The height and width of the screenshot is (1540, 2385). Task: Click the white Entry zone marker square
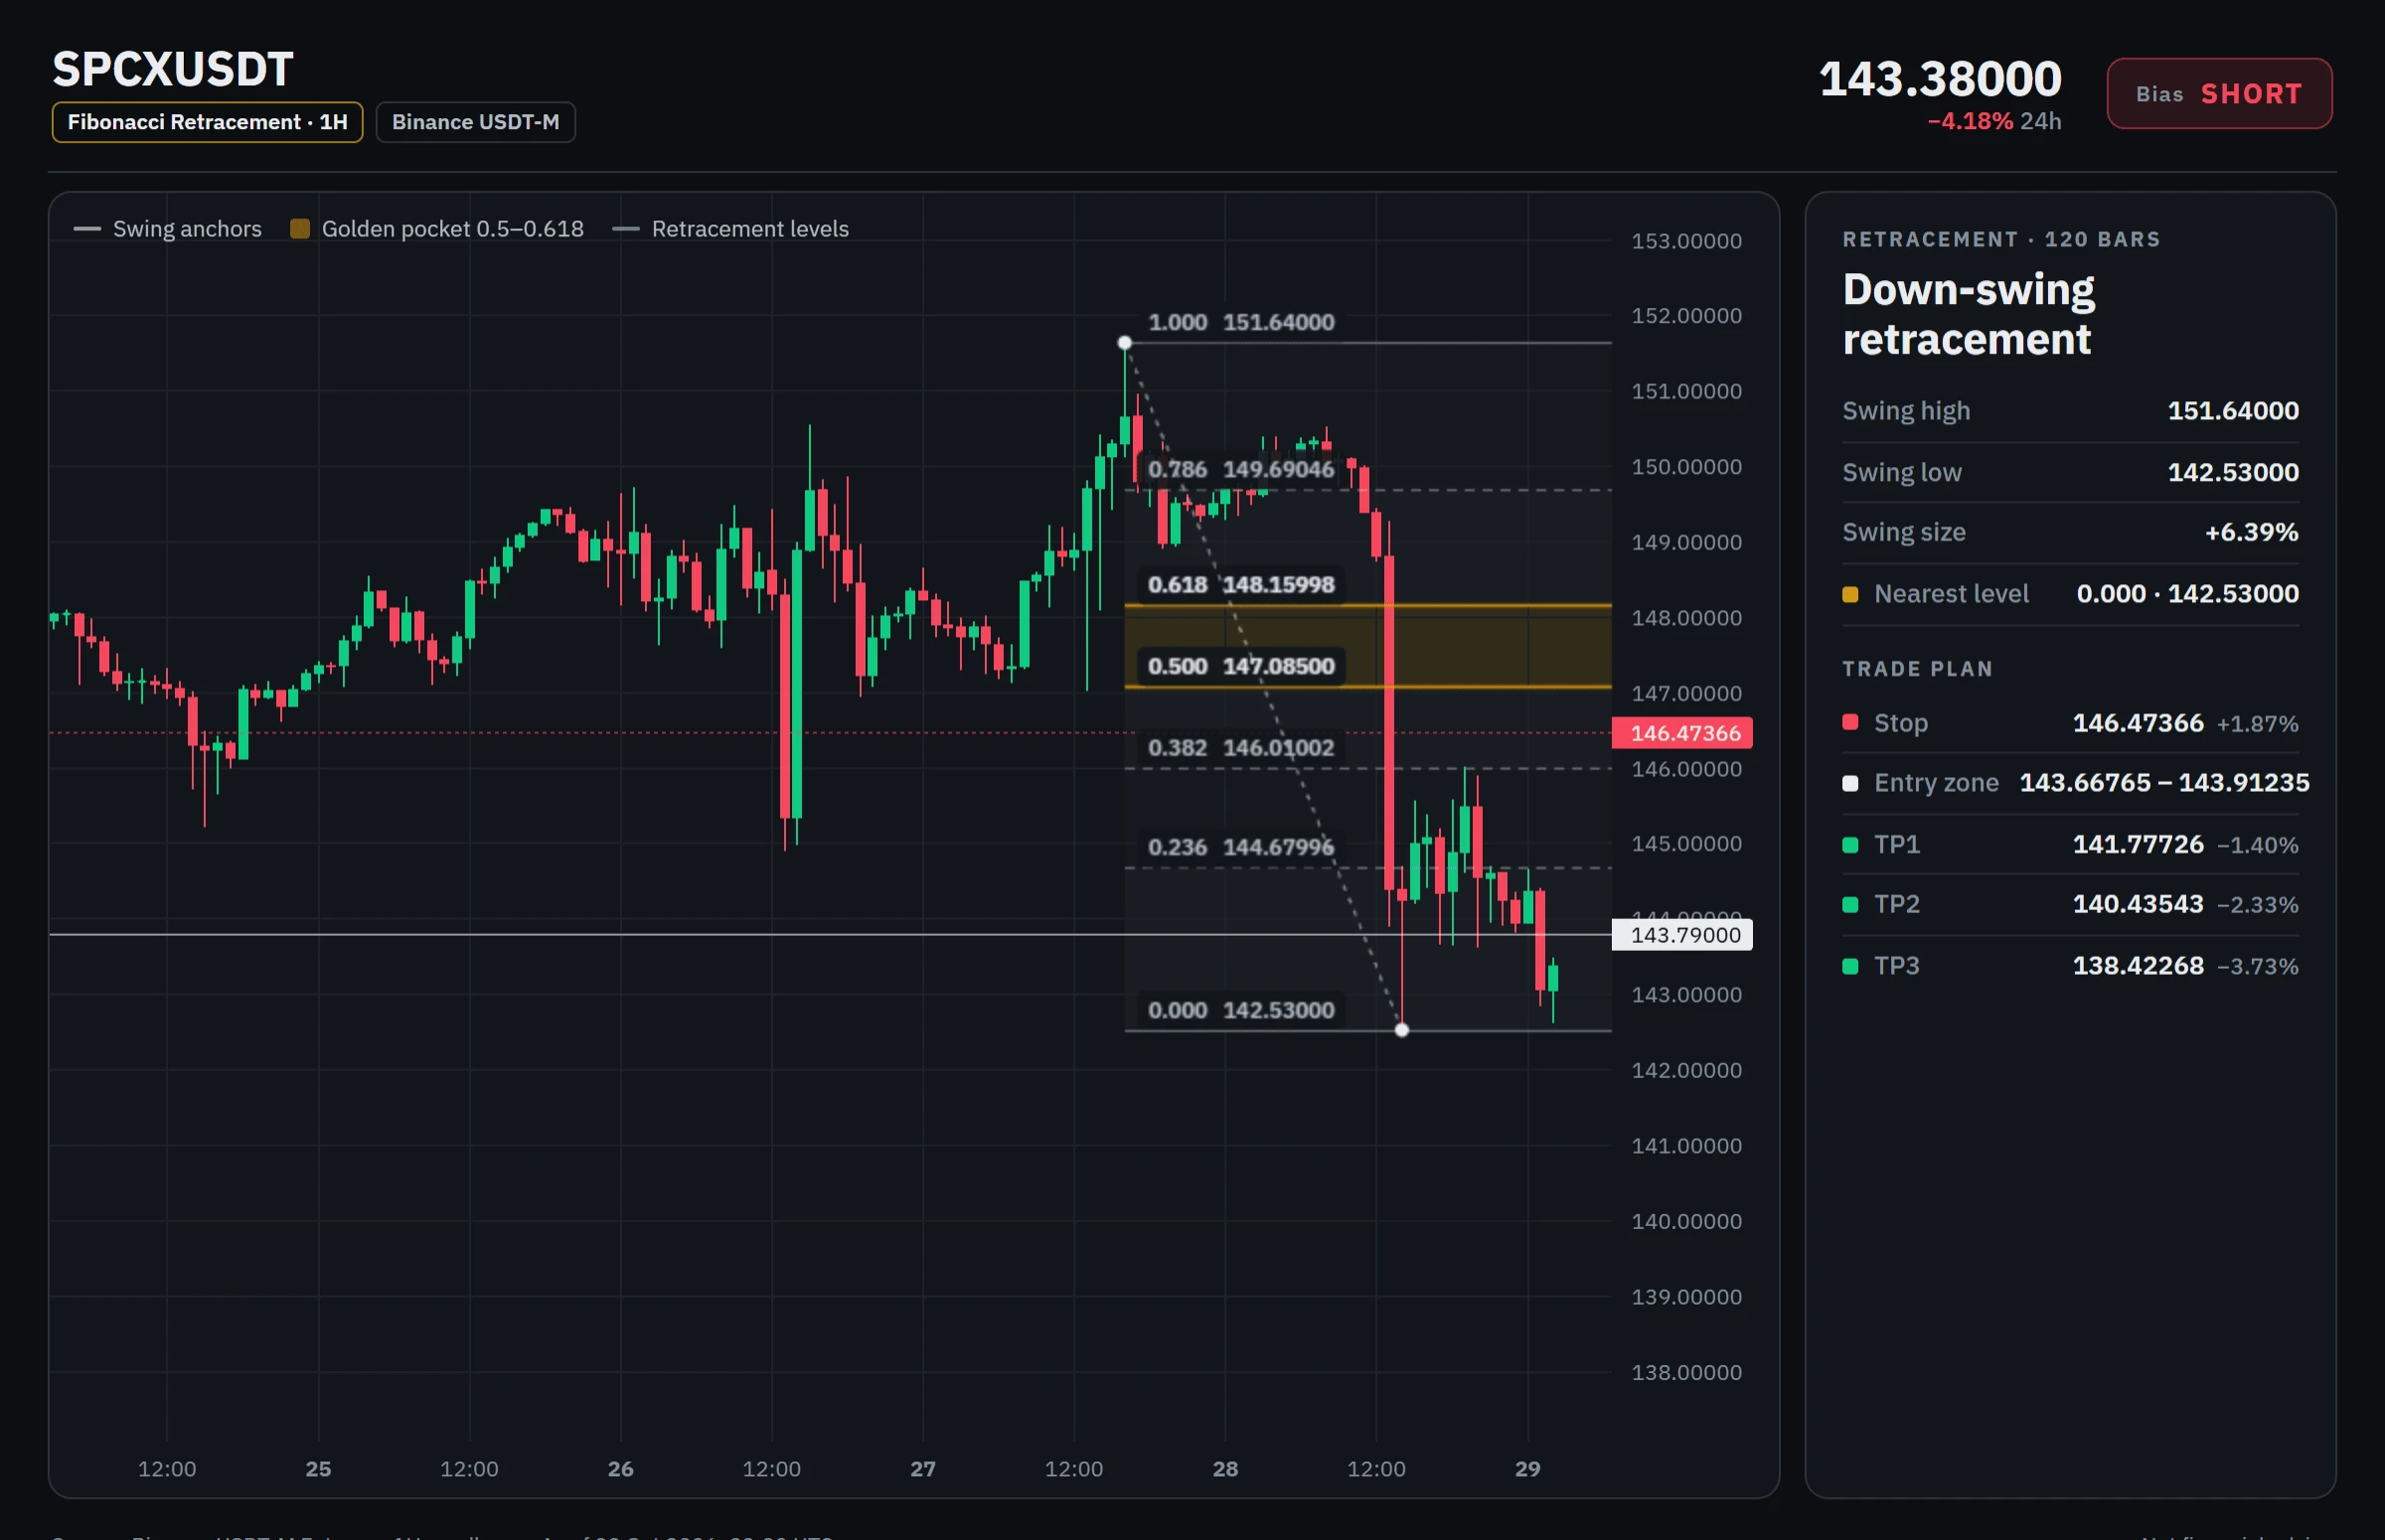pyautogui.click(x=1850, y=783)
